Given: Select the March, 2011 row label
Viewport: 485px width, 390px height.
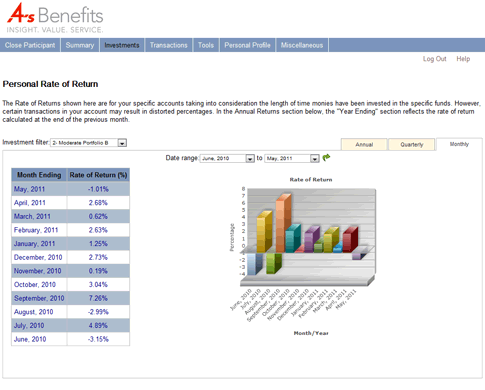Looking at the screenshot, I should click(x=32, y=217).
